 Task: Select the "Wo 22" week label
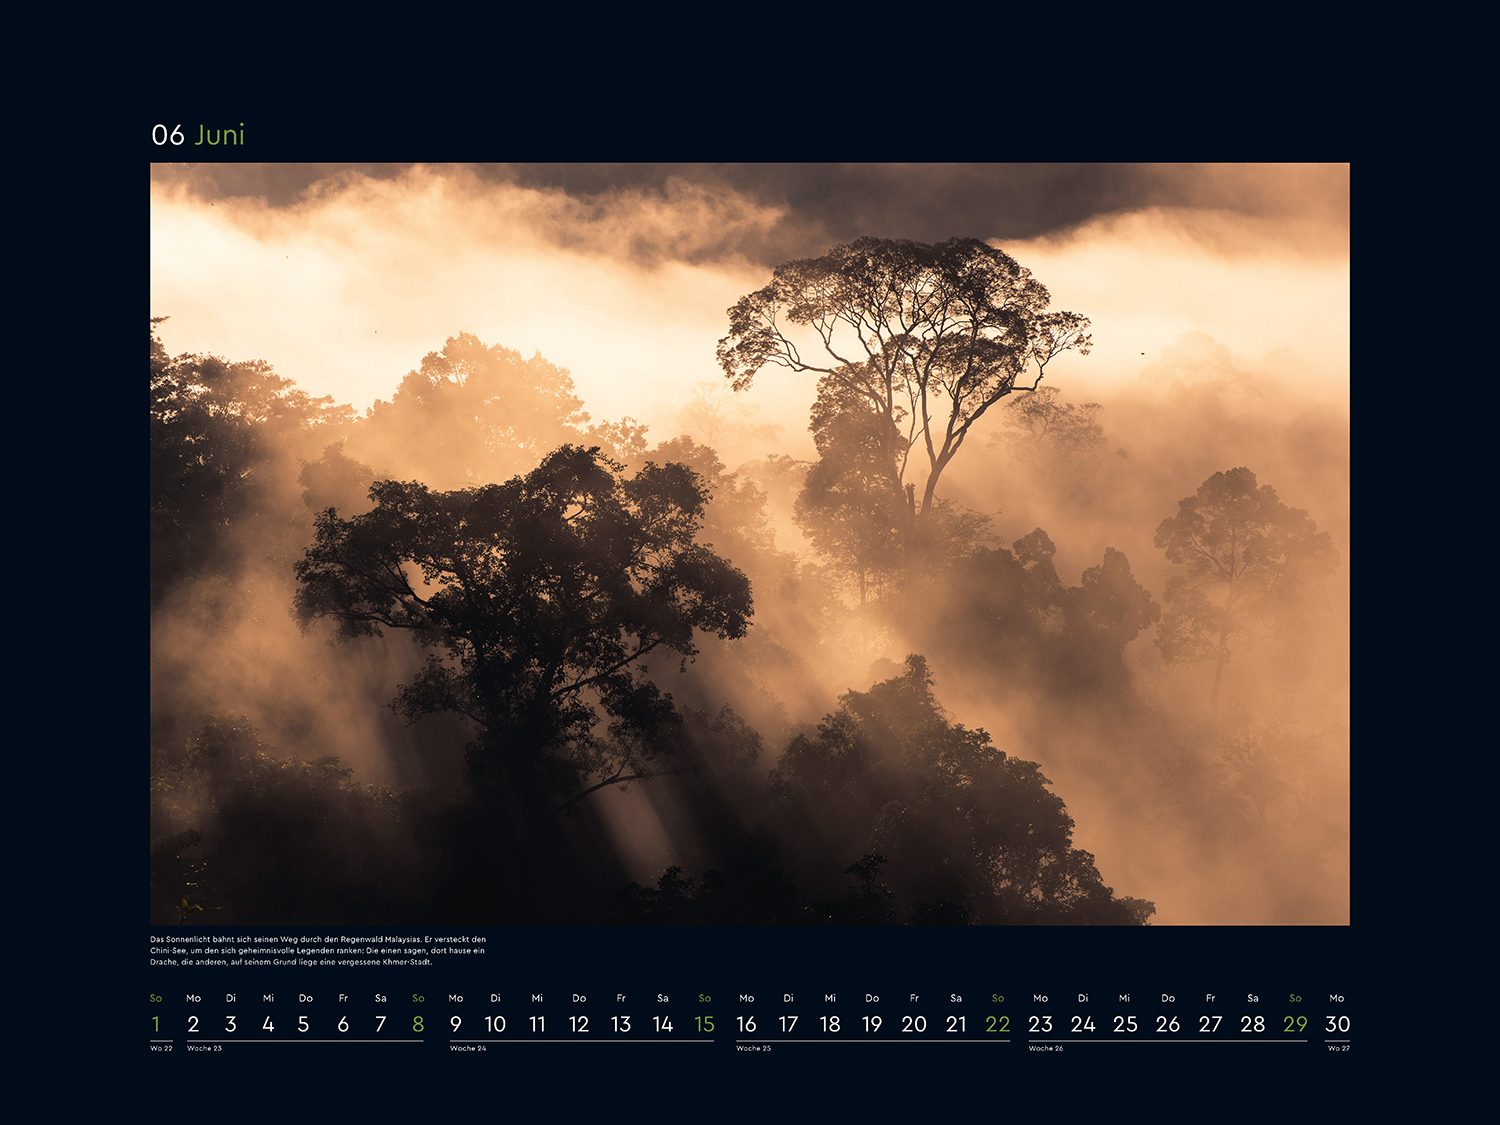coord(161,1048)
